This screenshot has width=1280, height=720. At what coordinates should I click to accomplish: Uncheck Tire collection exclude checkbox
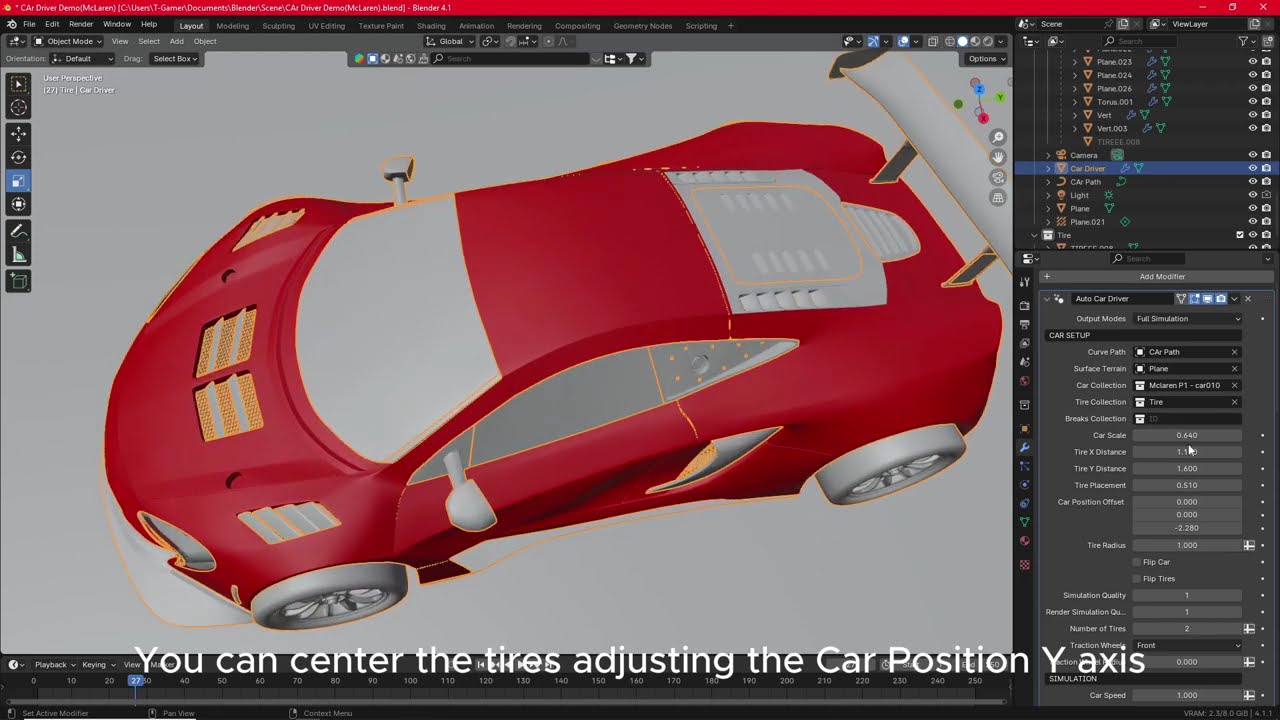point(1240,235)
